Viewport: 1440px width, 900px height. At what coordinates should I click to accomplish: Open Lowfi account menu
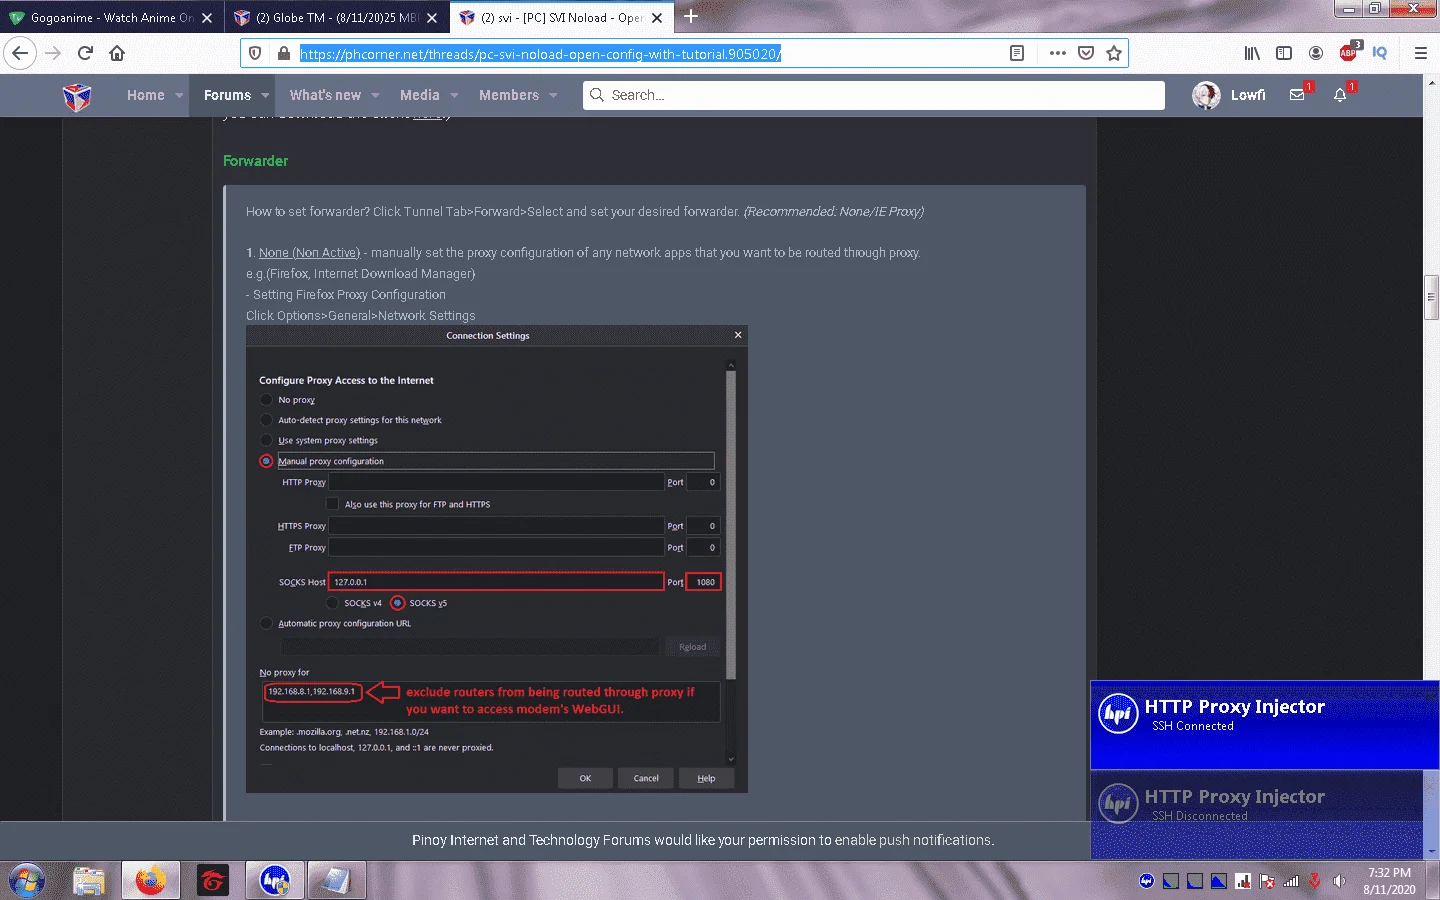(1248, 95)
